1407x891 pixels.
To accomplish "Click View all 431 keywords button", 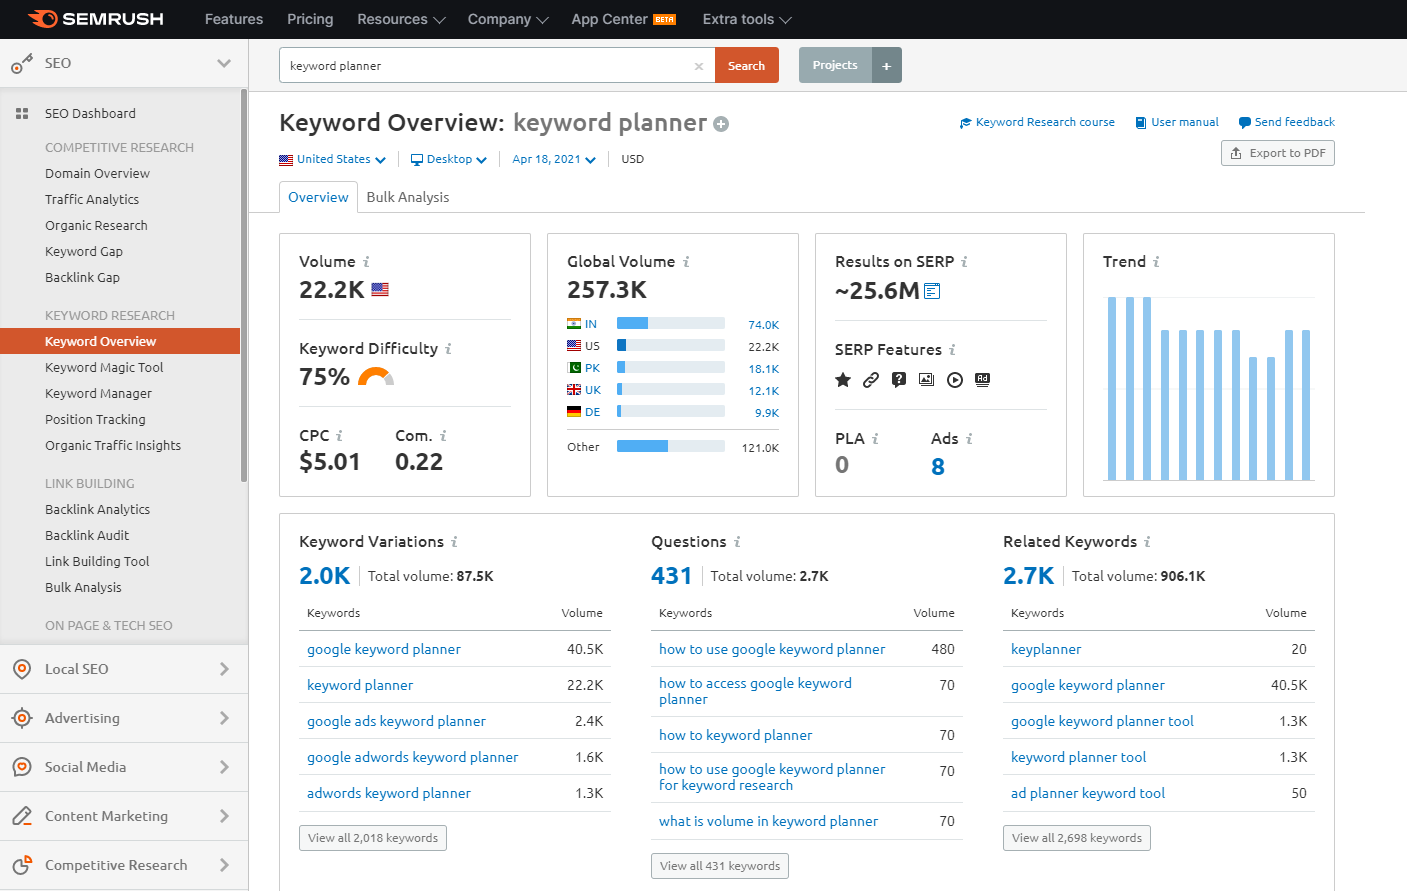I will (x=720, y=866).
